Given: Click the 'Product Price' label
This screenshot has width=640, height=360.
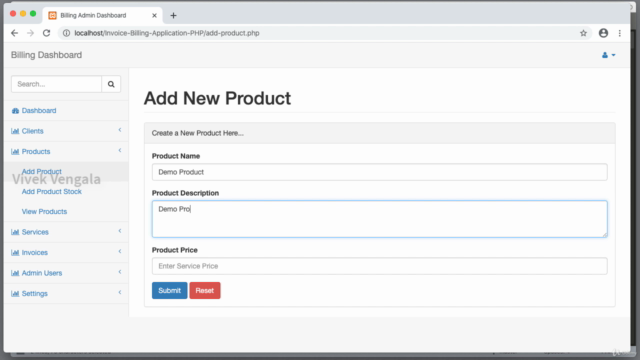Looking at the screenshot, I should coord(175,250).
